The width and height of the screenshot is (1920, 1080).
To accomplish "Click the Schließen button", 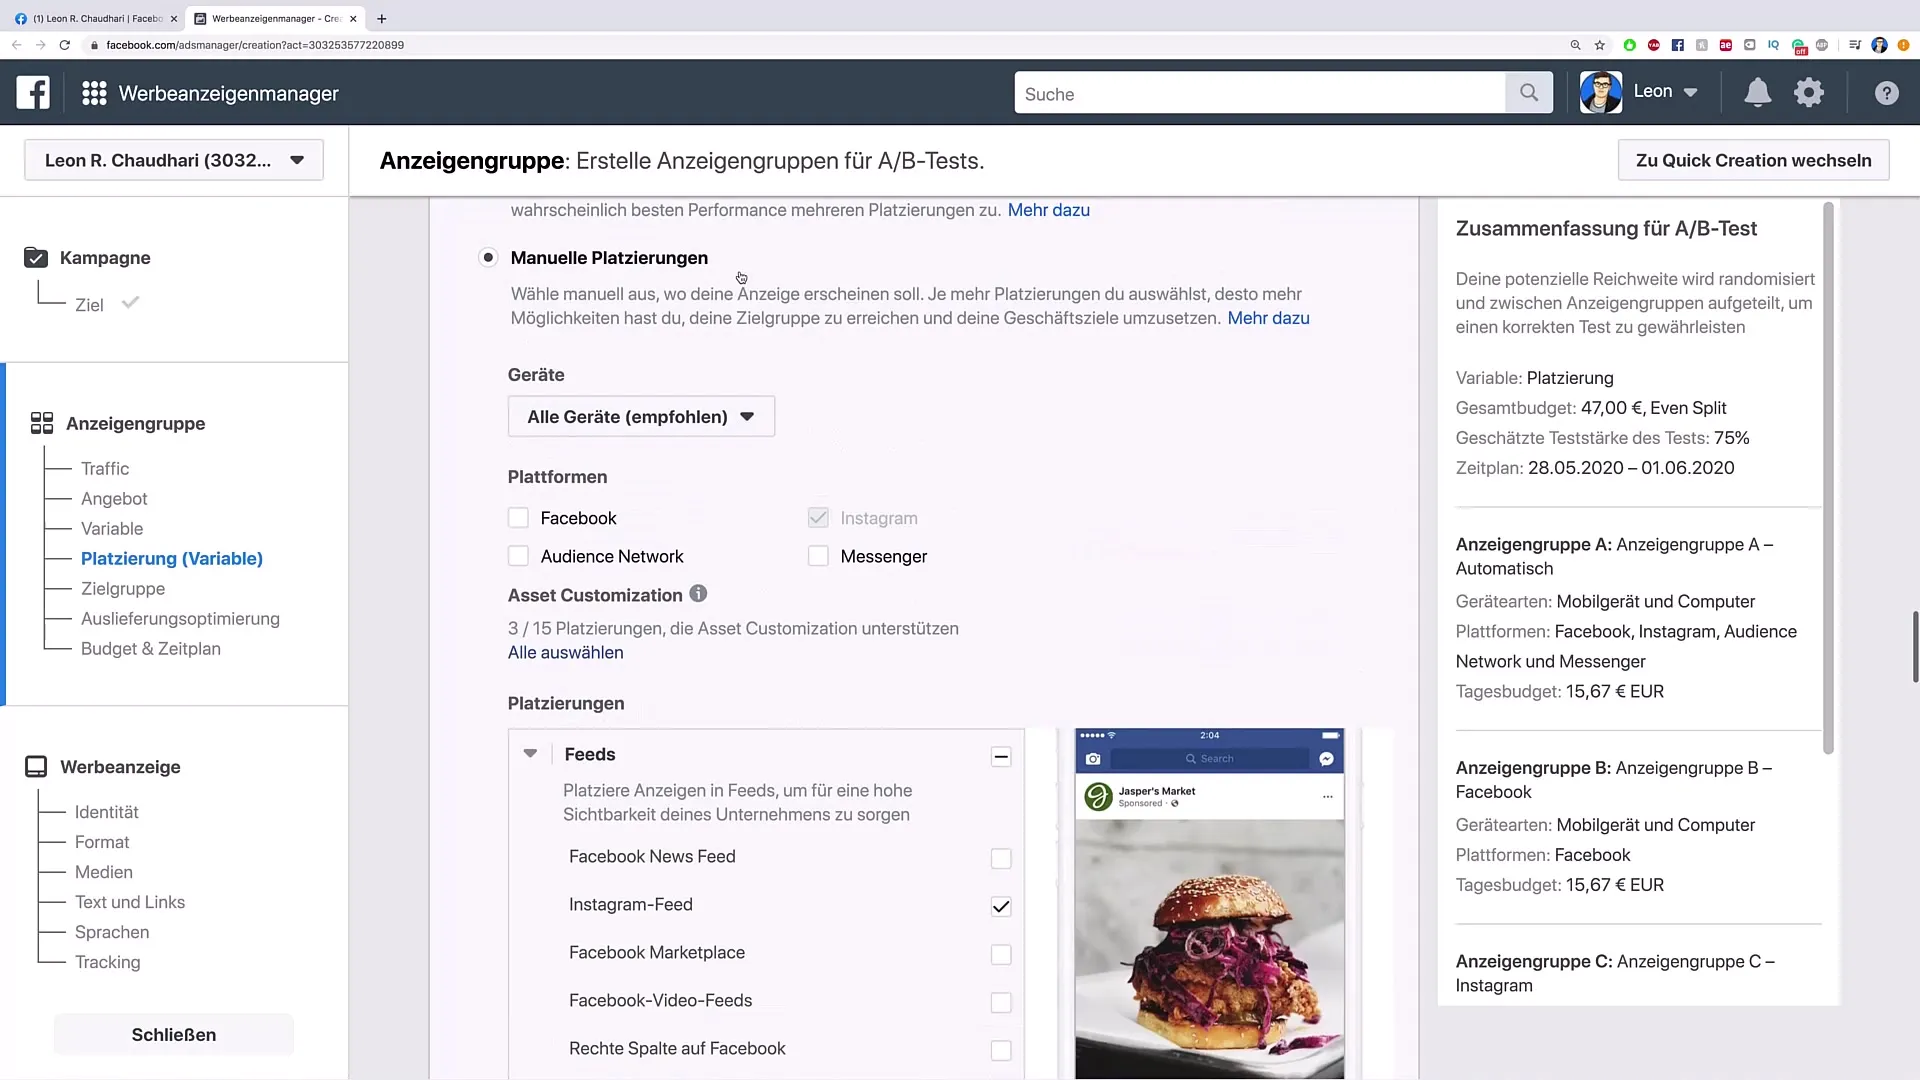I will tap(174, 1034).
